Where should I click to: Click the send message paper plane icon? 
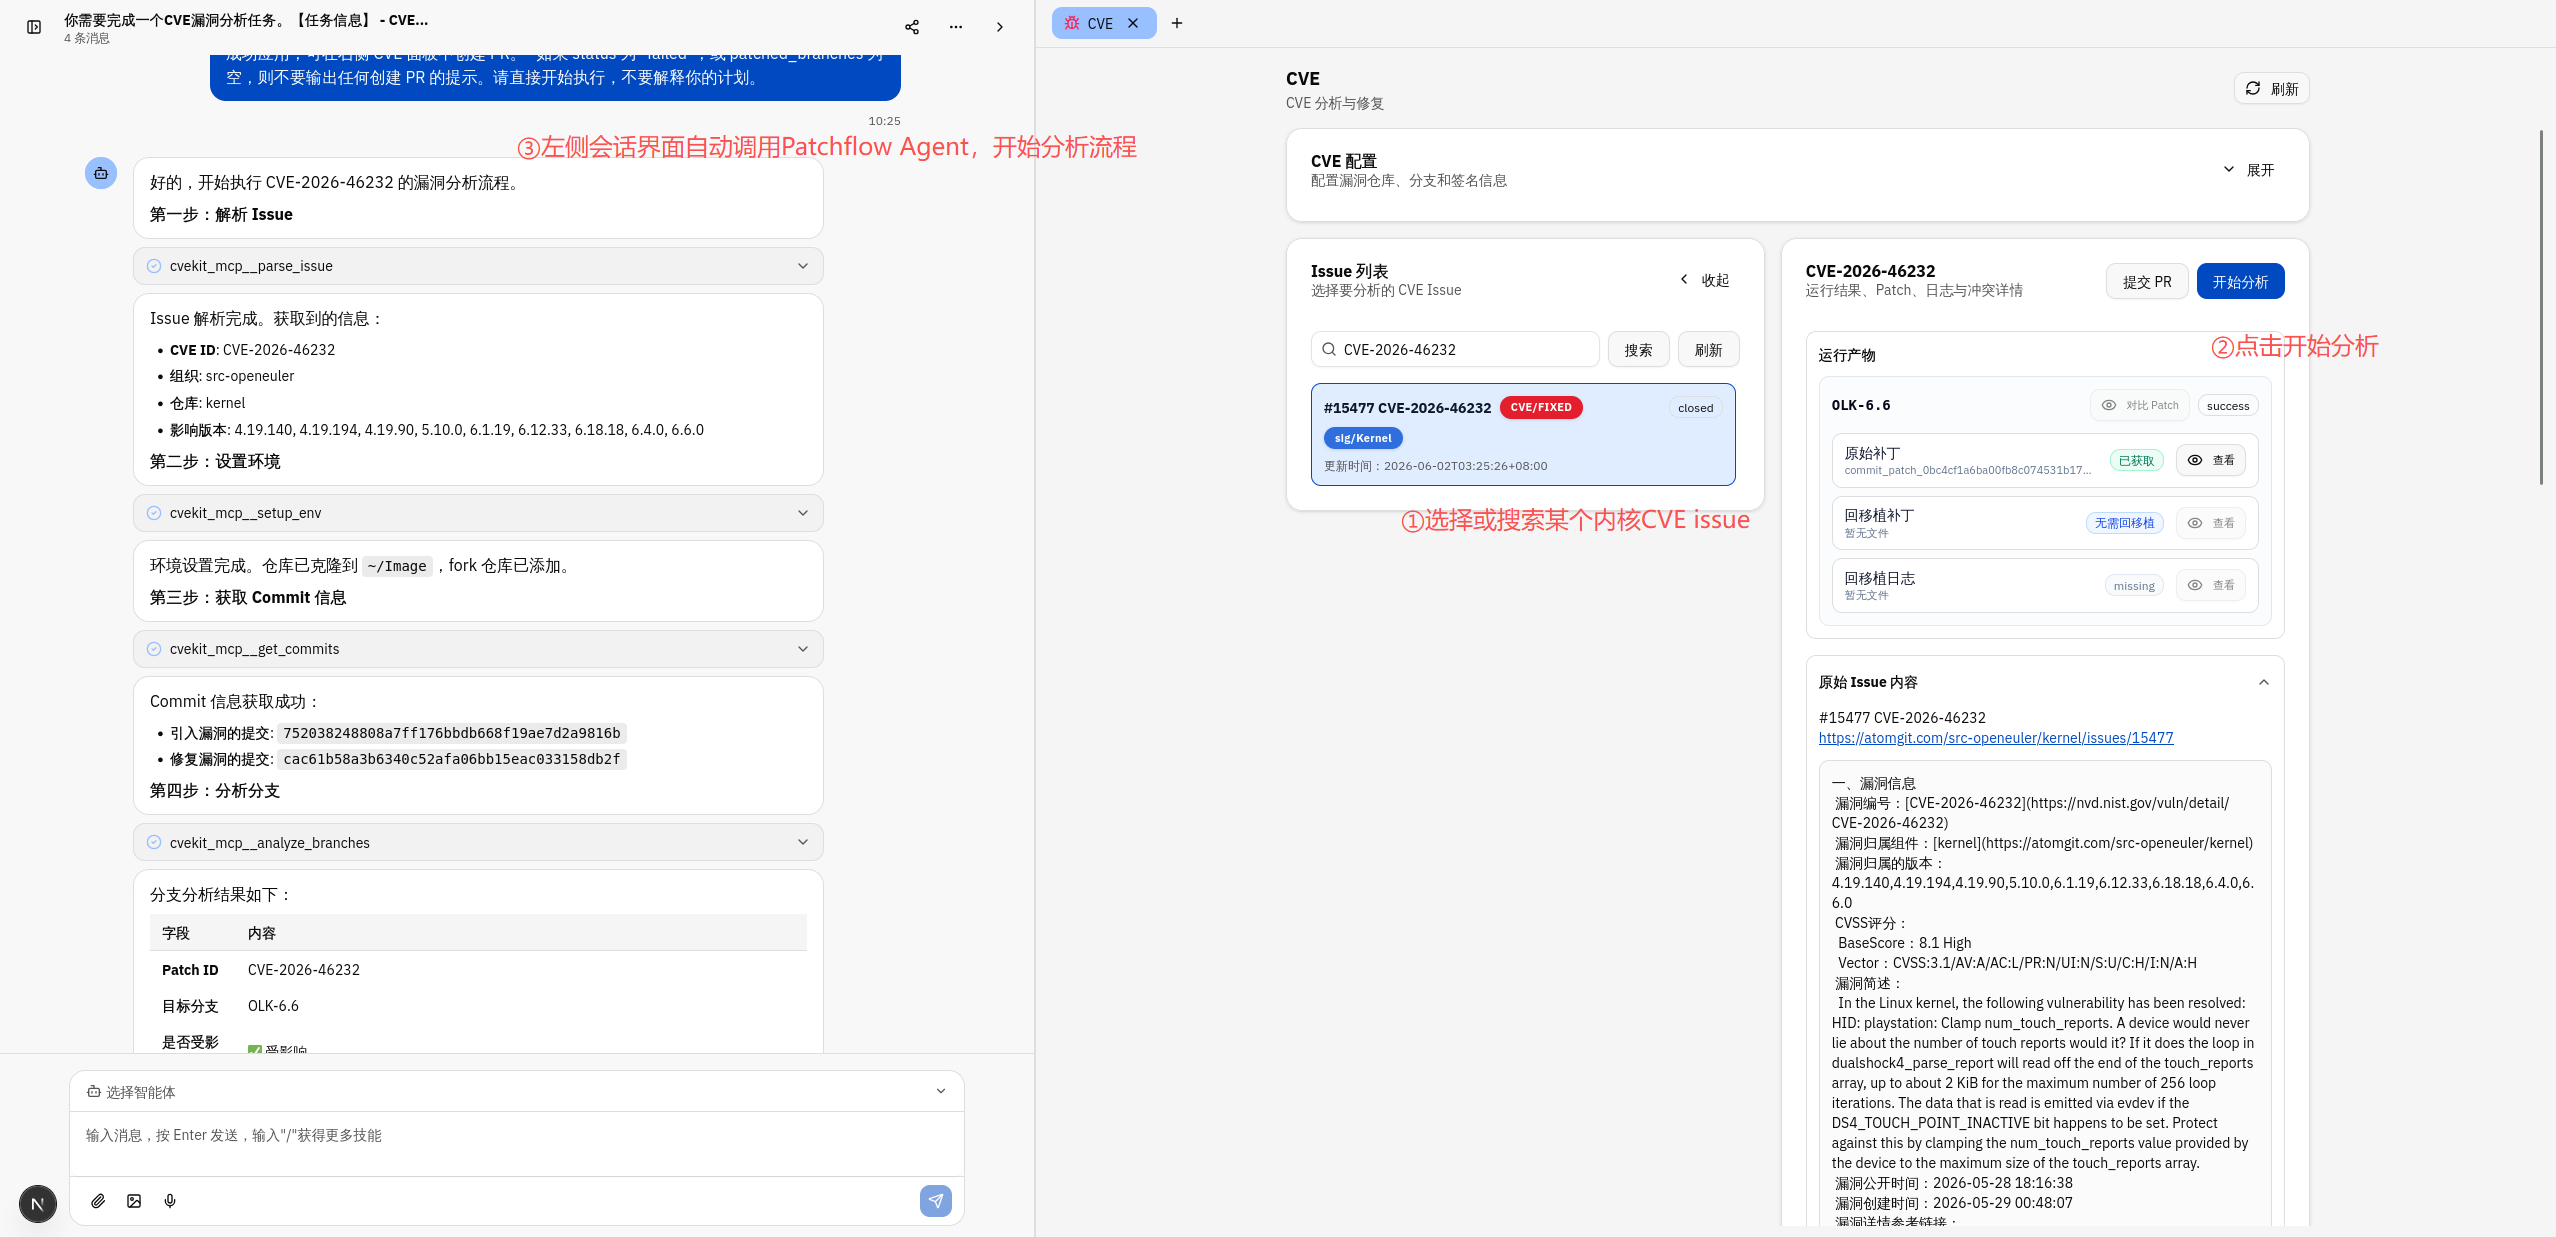tap(936, 1201)
